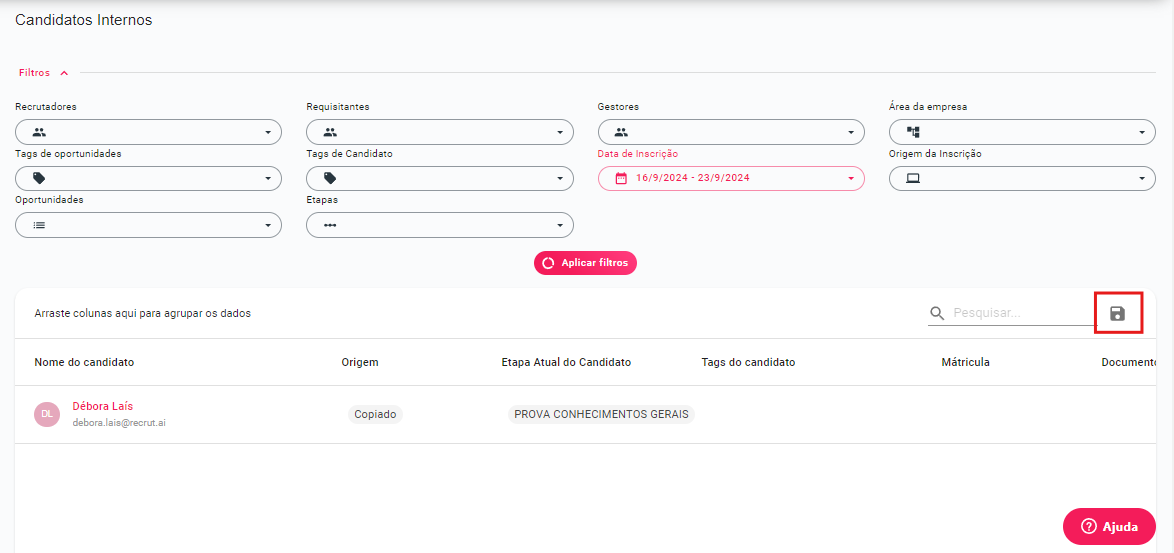Open the Gestores dropdown arrow
The image size is (1174, 553).
click(x=850, y=132)
